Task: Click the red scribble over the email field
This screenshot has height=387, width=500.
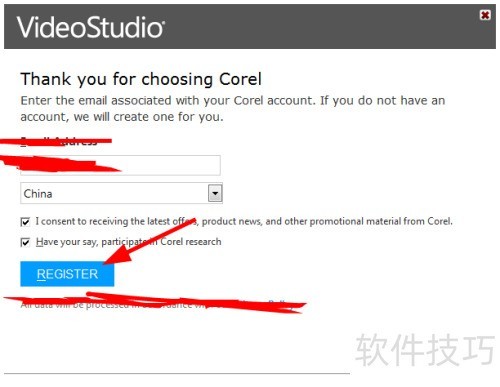Action: (x=60, y=164)
